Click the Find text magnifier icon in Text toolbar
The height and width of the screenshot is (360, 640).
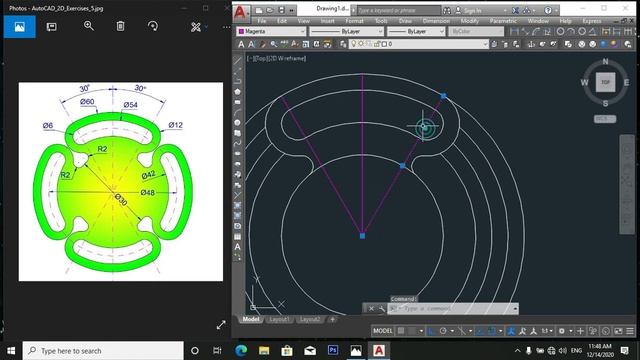click(273, 44)
